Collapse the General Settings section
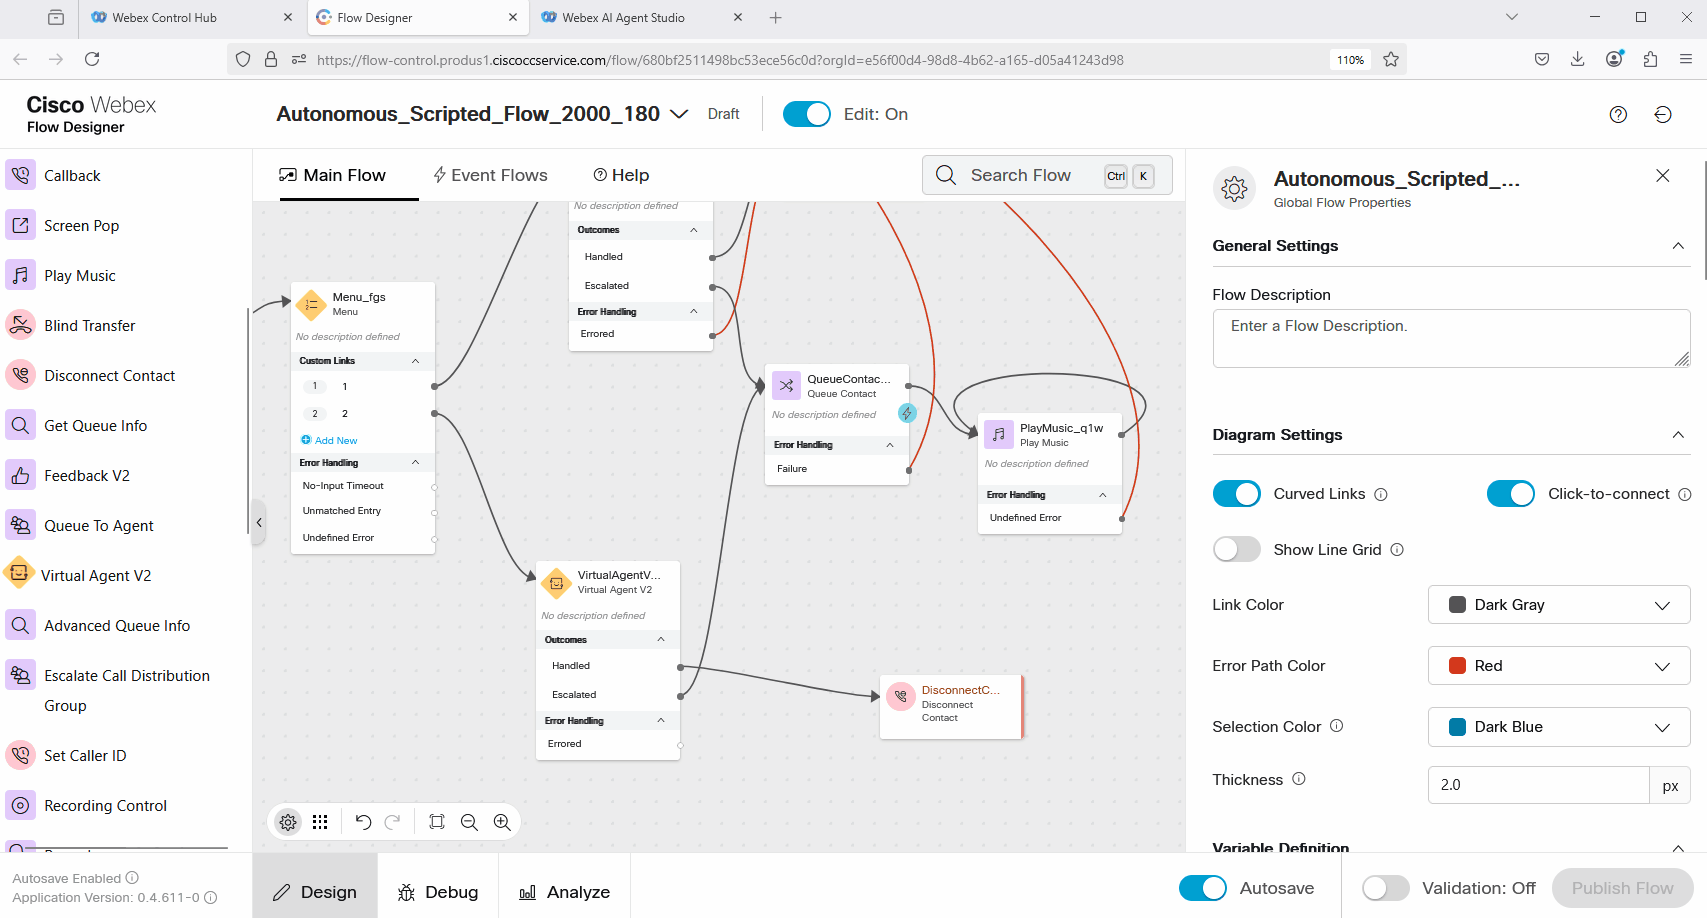 [1678, 246]
